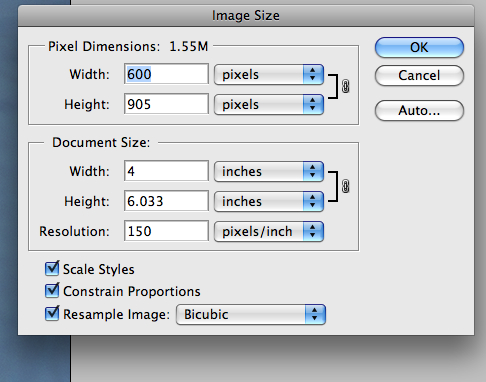Click the document Height field showing 6.033
Image resolution: width=486 pixels, height=382 pixels.
(x=166, y=201)
